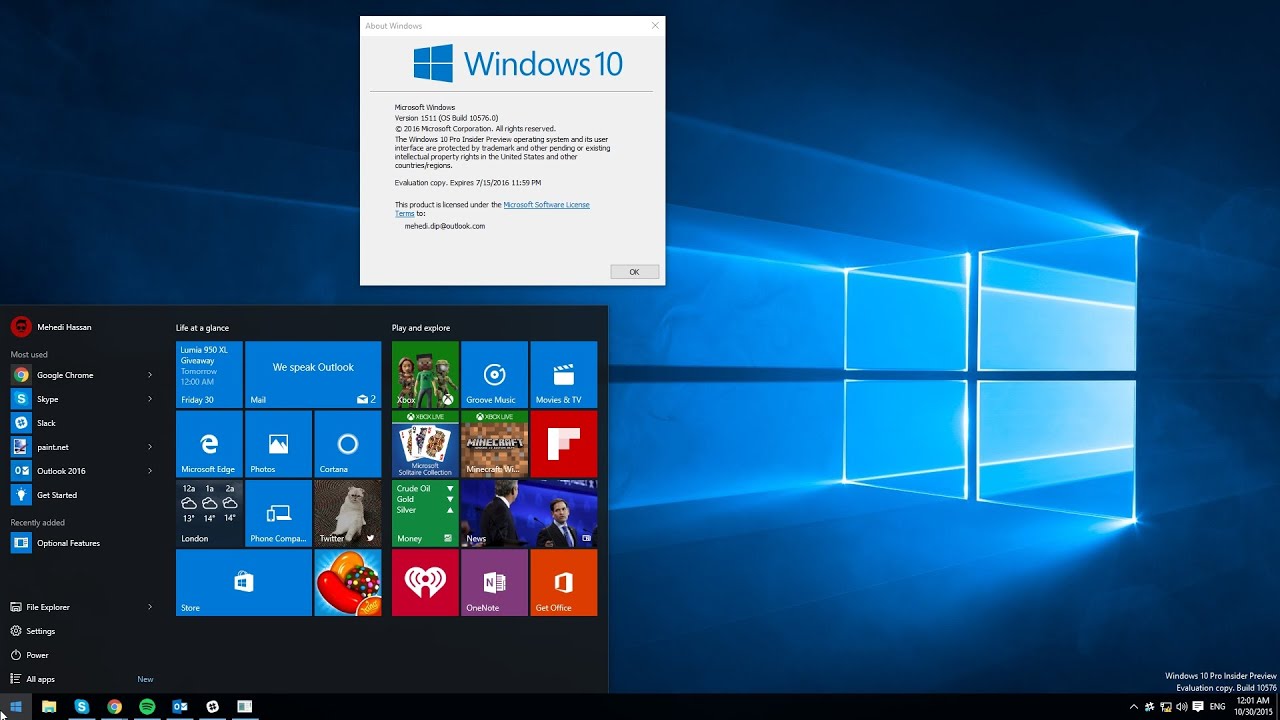This screenshot has width=1280, height=720.
Task: Click the Get Office tile
Action: pos(564,582)
